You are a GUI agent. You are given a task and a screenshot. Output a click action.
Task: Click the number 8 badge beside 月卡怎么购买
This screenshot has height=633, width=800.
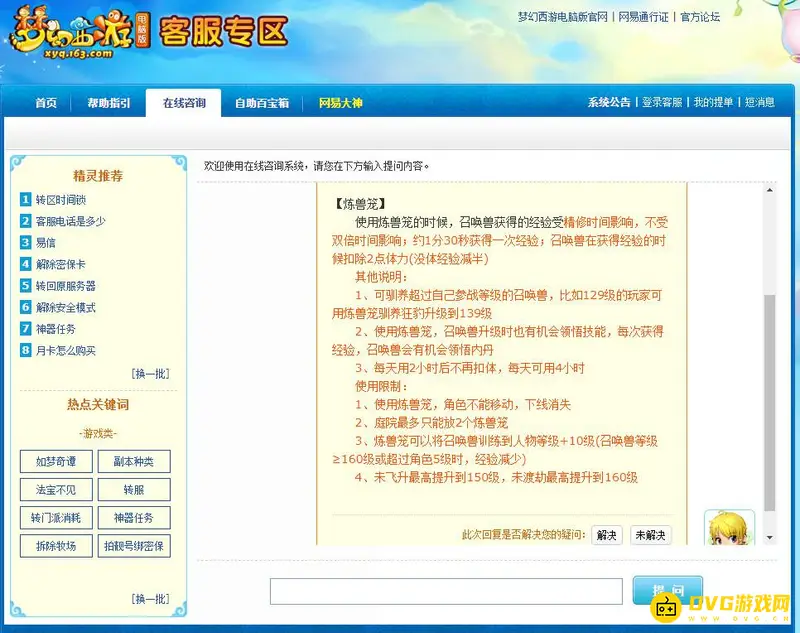[26, 350]
